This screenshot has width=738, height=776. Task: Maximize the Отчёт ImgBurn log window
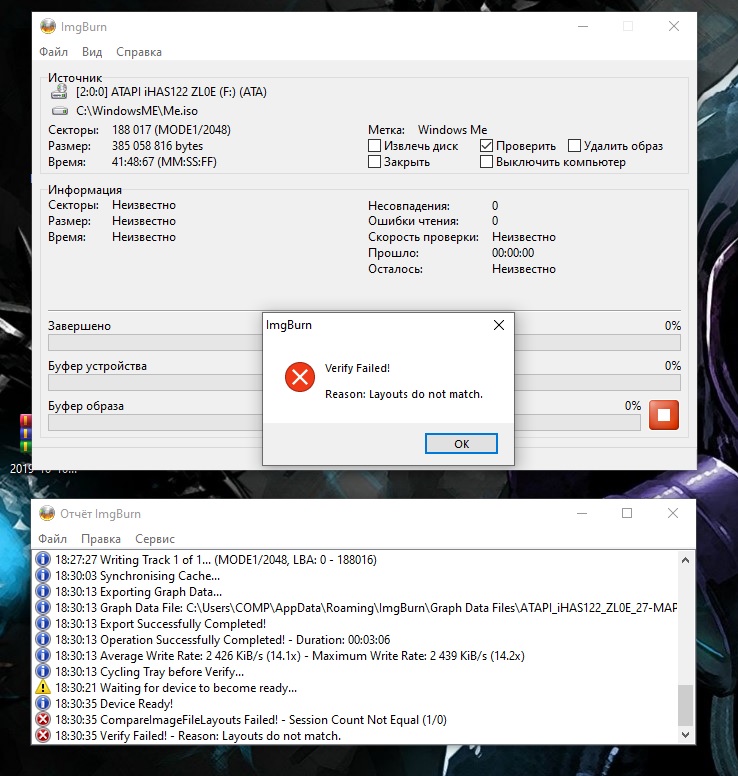click(627, 513)
